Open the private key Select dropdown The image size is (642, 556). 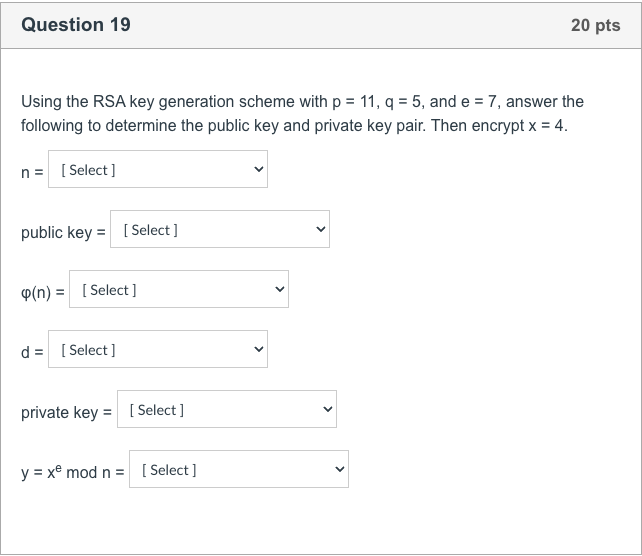point(227,409)
